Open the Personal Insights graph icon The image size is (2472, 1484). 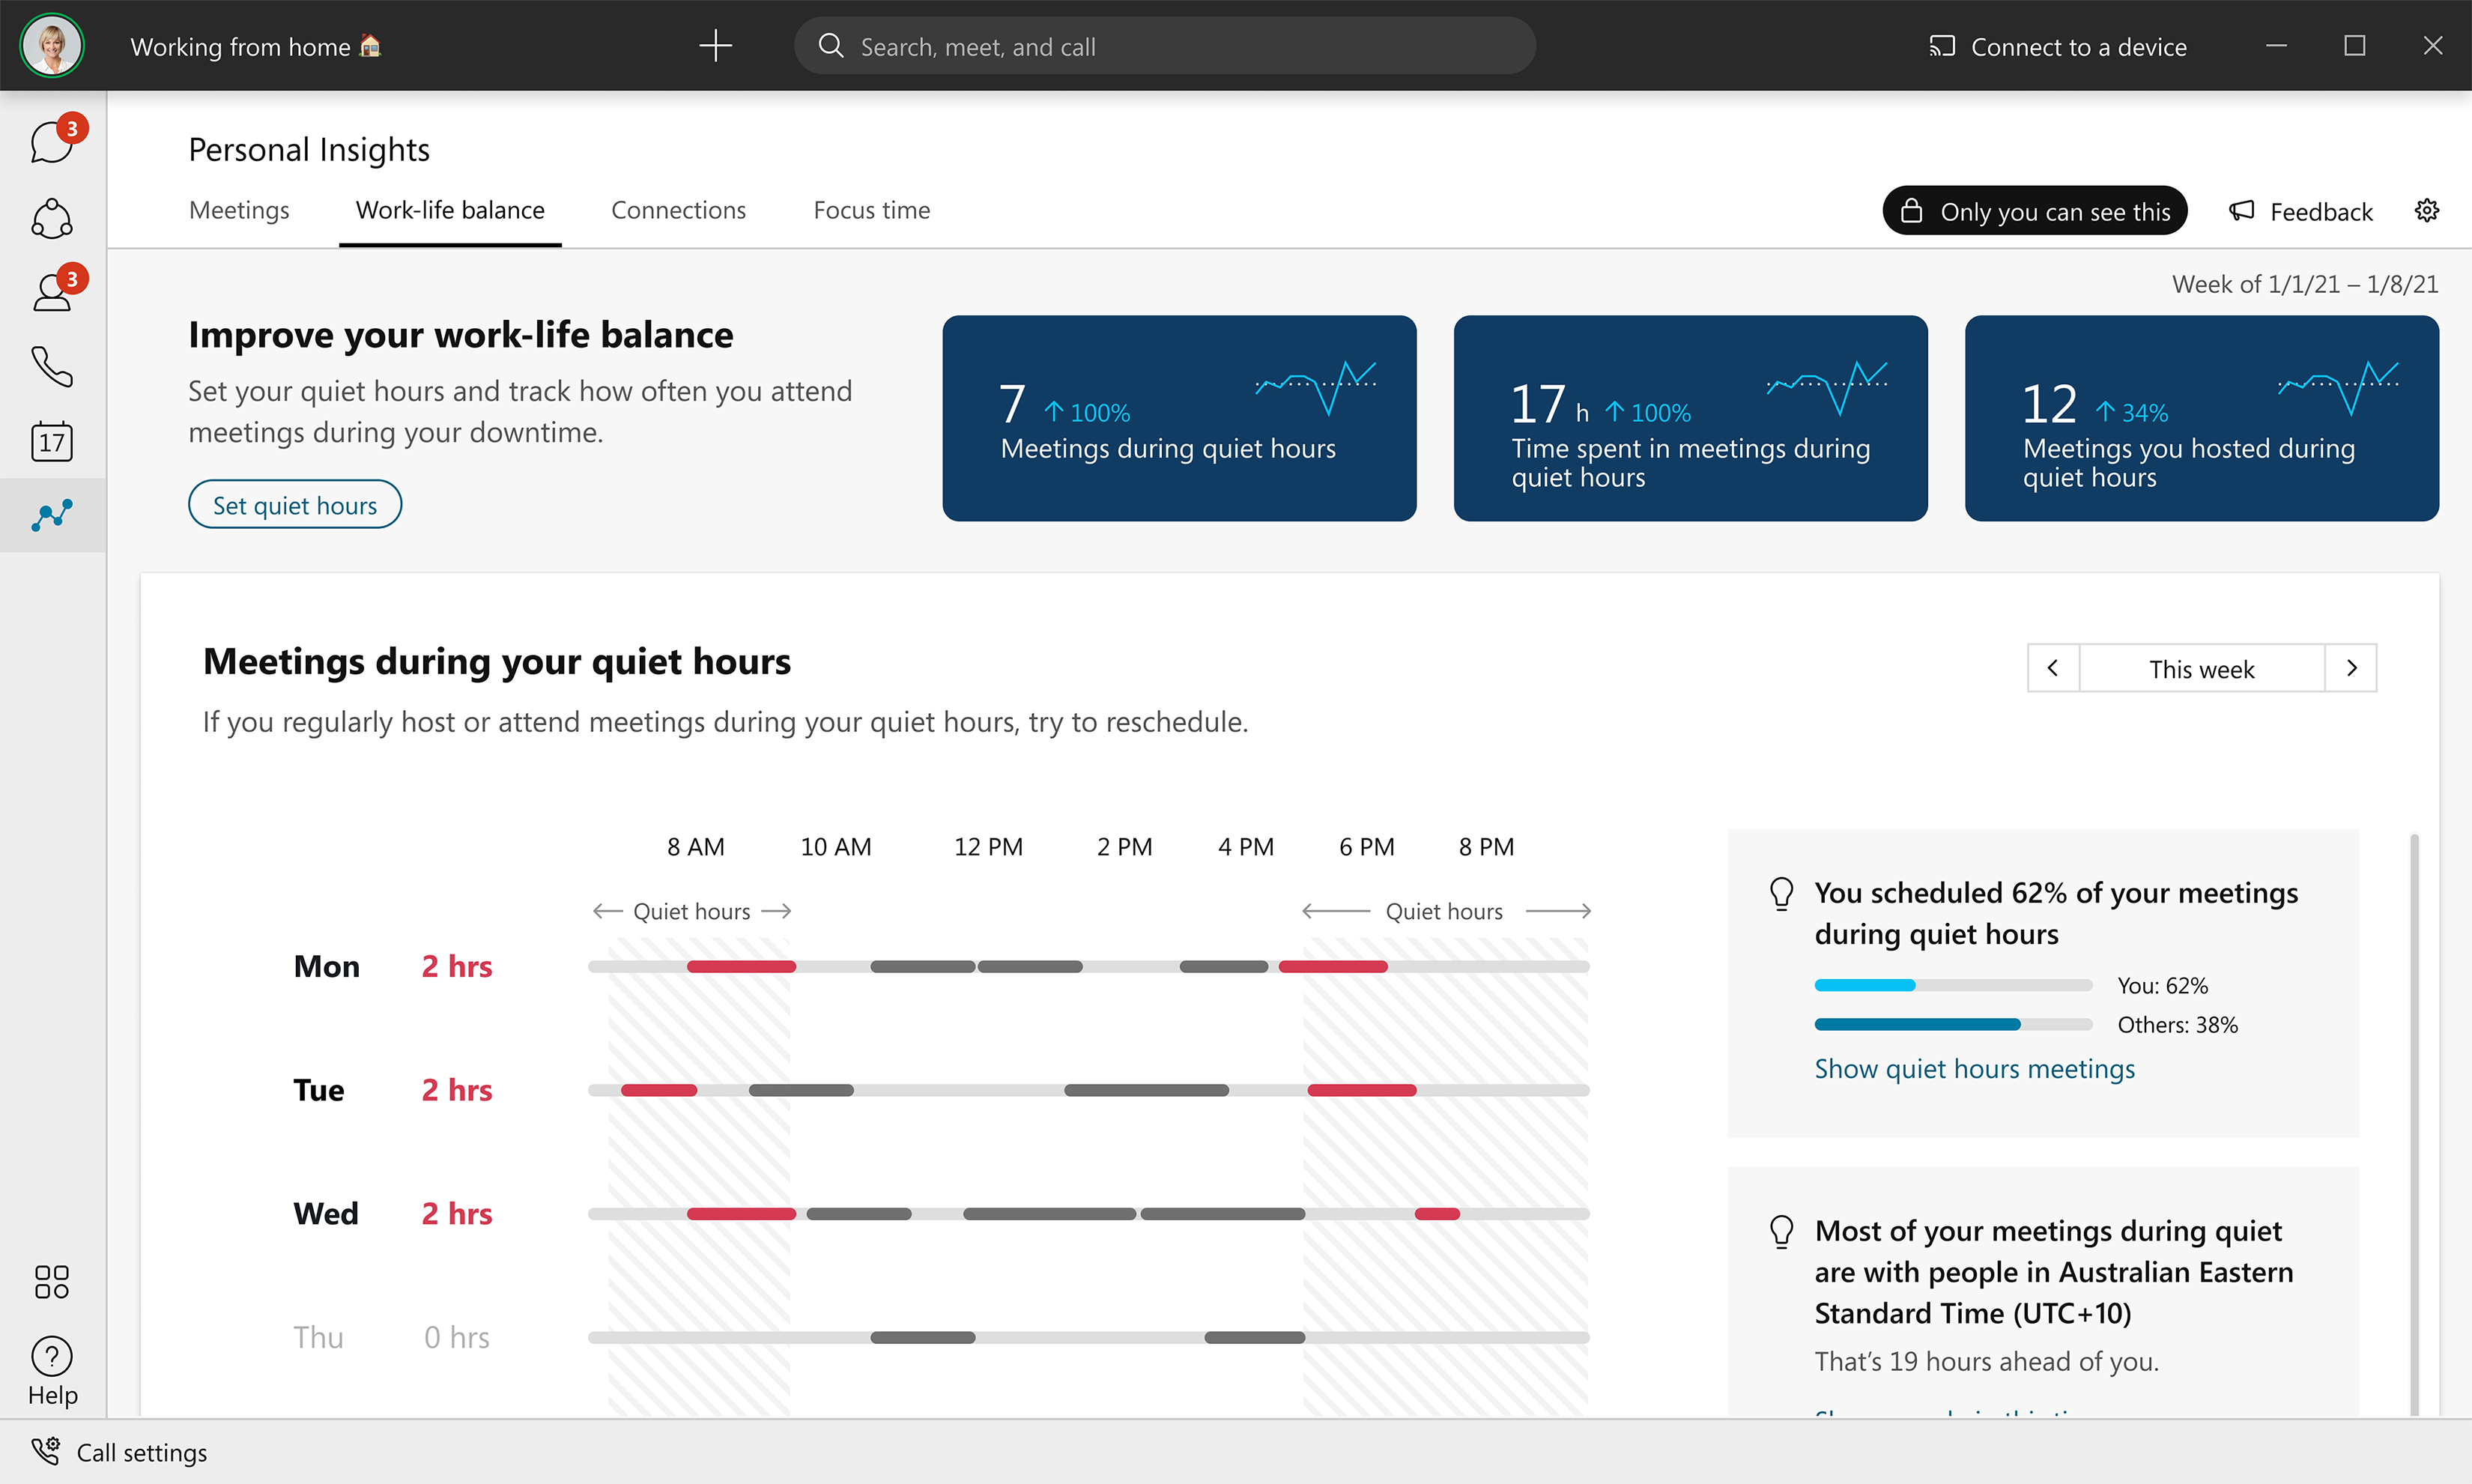tap(52, 515)
